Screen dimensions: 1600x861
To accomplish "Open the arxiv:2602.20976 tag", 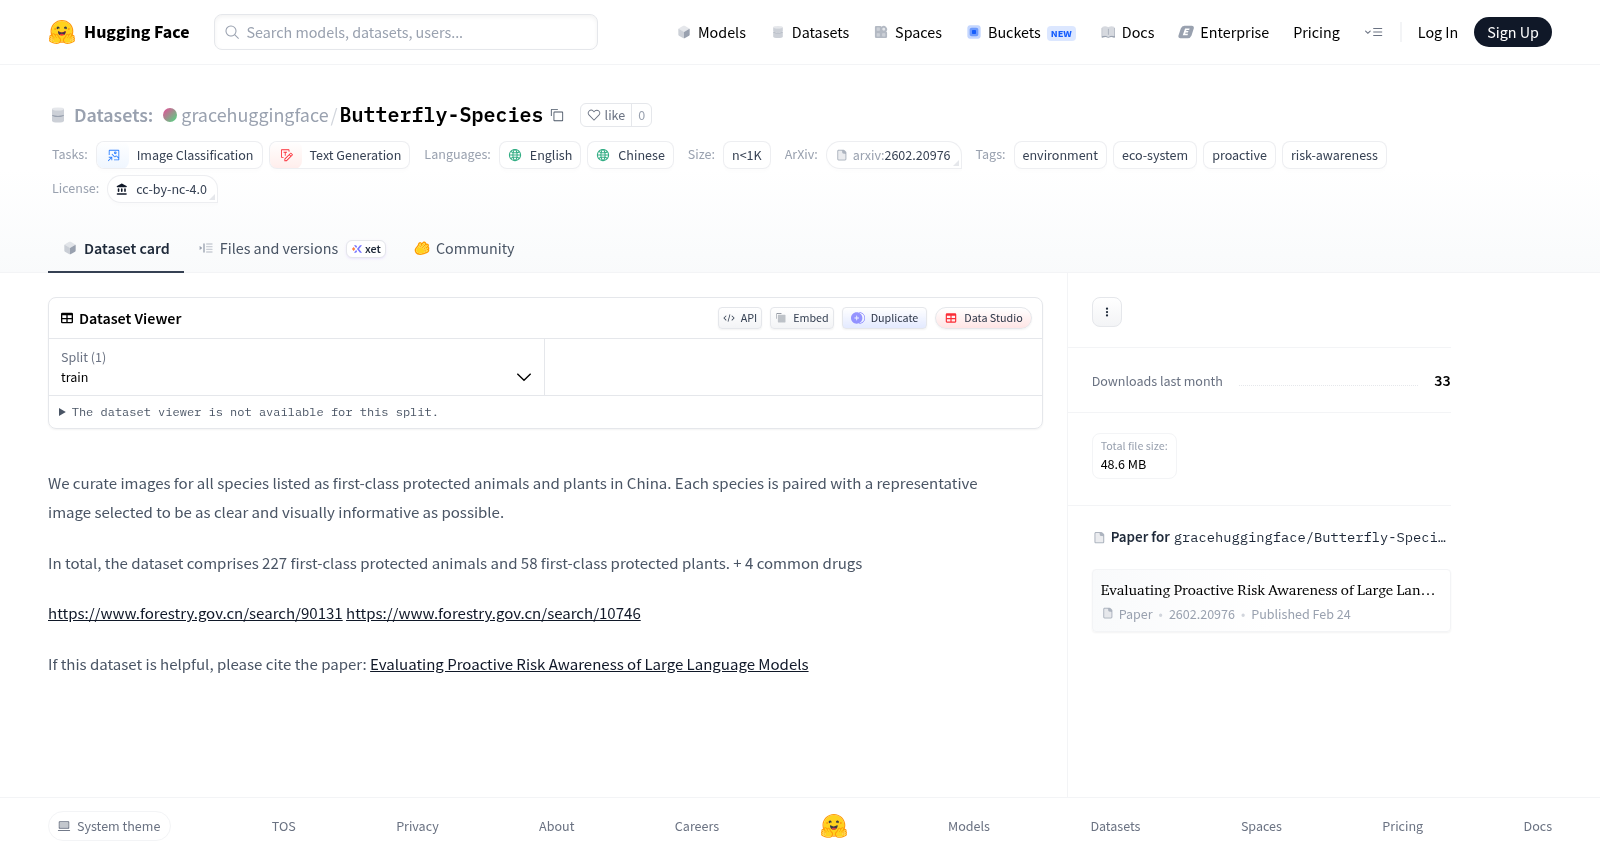I will (x=894, y=155).
